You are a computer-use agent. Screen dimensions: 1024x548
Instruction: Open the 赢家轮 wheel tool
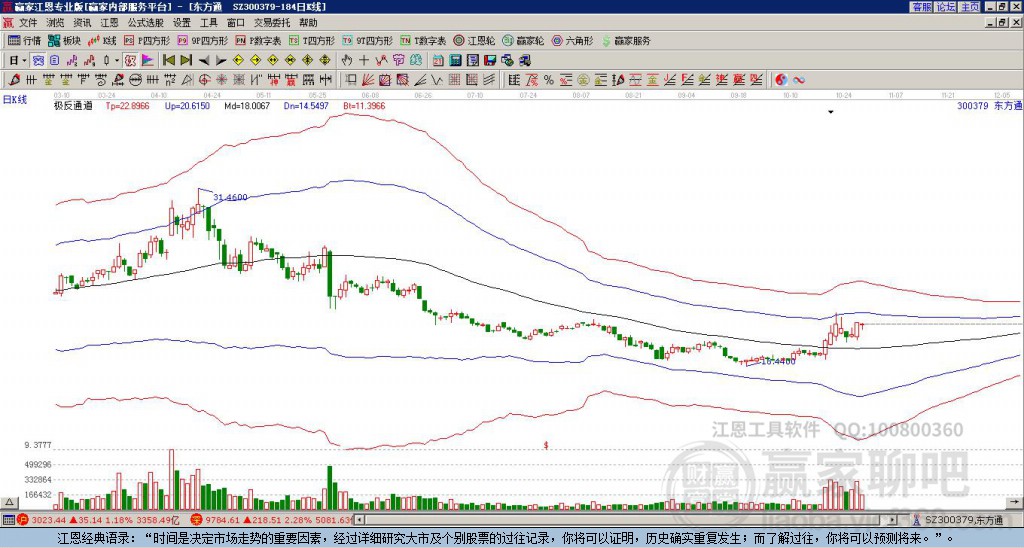[523, 40]
